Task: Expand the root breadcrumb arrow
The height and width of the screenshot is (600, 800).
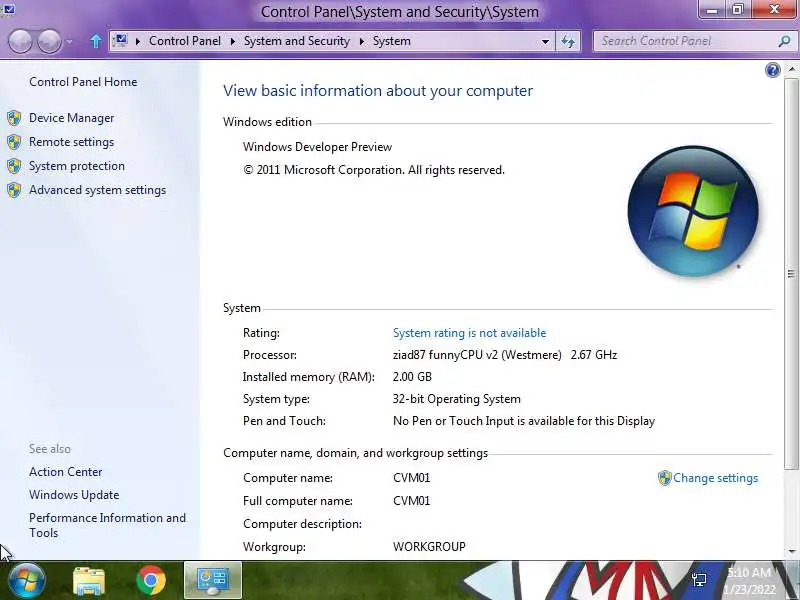Action: click(138, 41)
